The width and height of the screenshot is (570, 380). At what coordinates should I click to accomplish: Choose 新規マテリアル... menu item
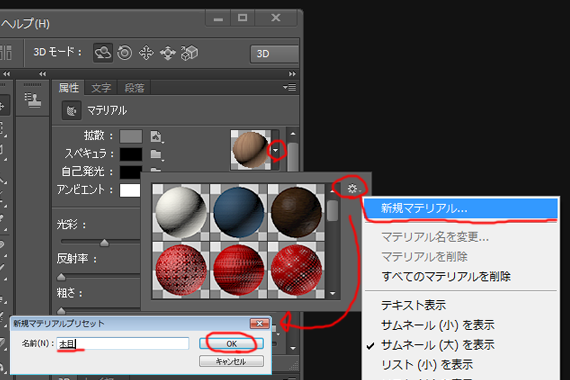click(461, 208)
